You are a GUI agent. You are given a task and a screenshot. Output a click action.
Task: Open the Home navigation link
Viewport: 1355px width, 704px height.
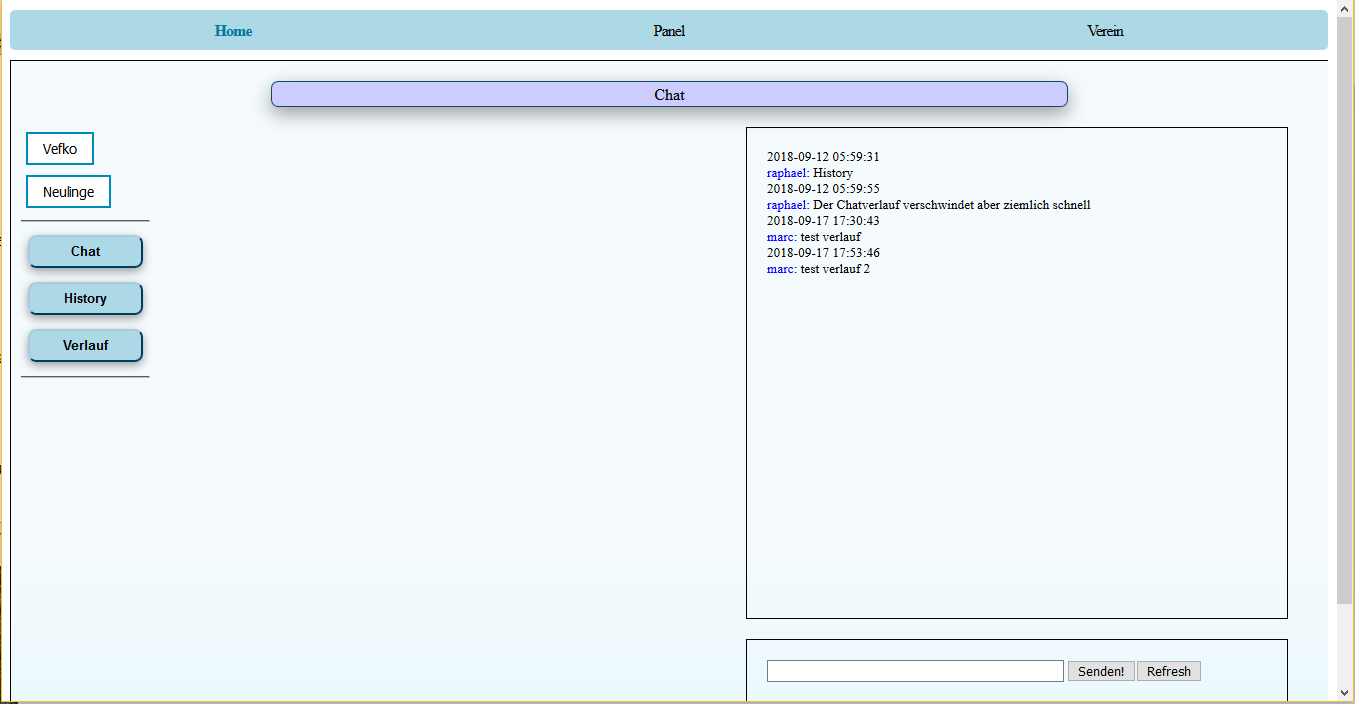[x=233, y=31]
